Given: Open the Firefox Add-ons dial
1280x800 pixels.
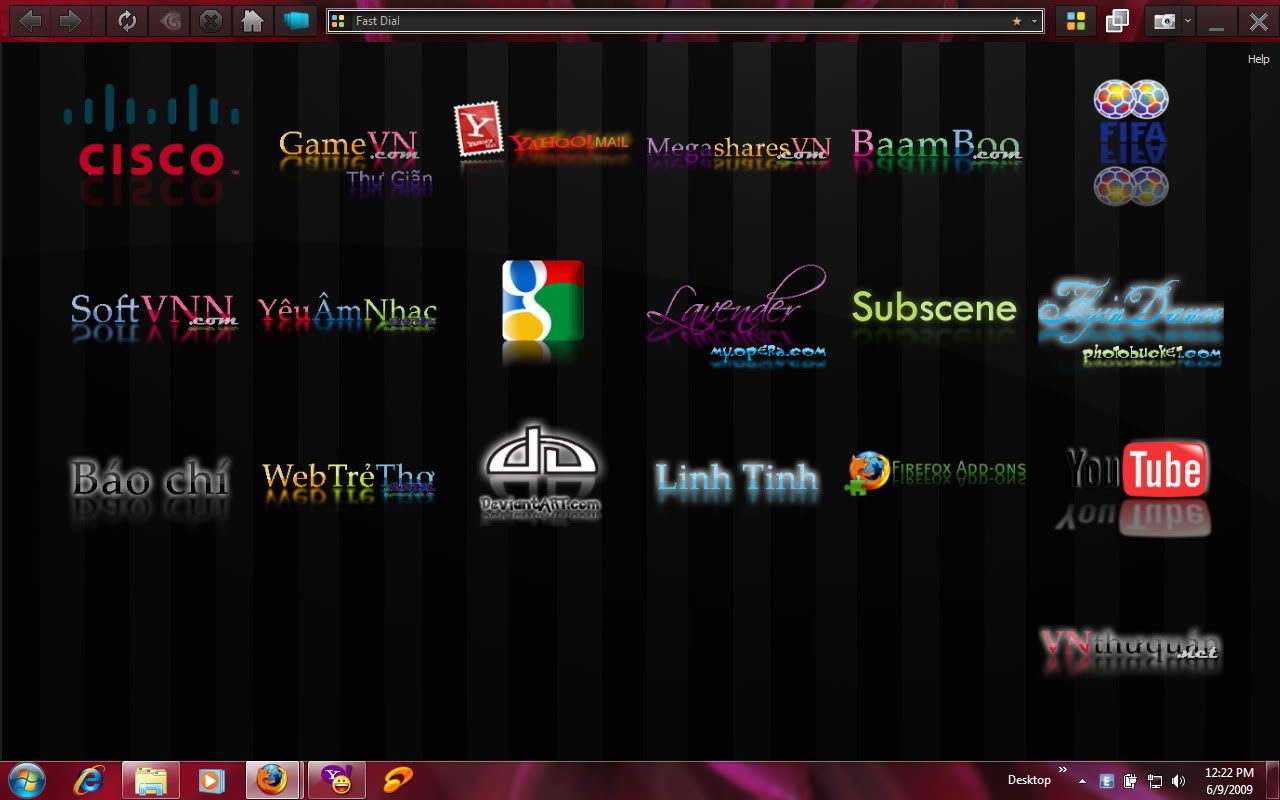Looking at the screenshot, I should click(935, 472).
